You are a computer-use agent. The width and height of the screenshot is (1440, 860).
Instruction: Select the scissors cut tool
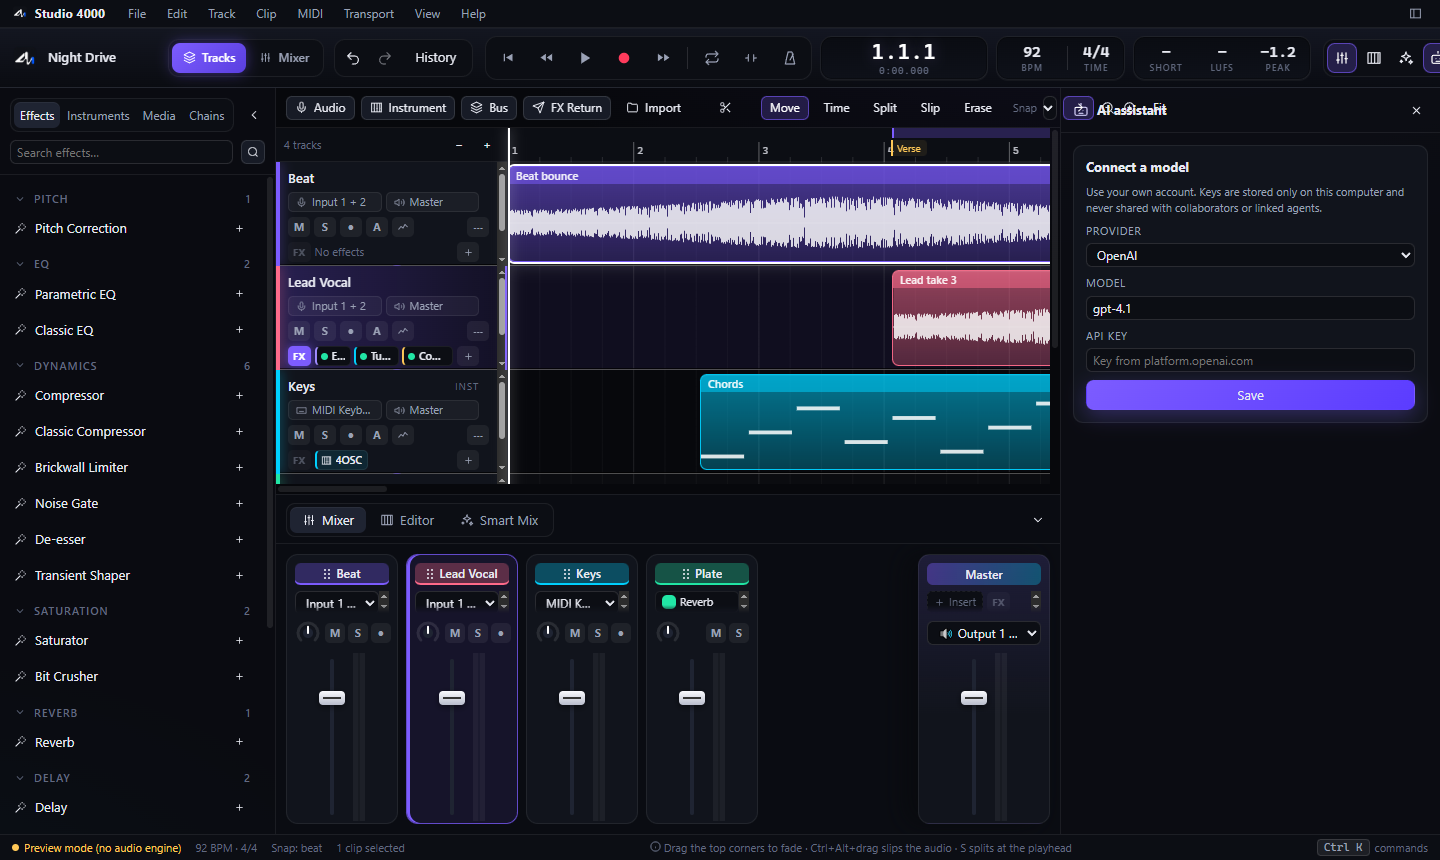tap(725, 108)
